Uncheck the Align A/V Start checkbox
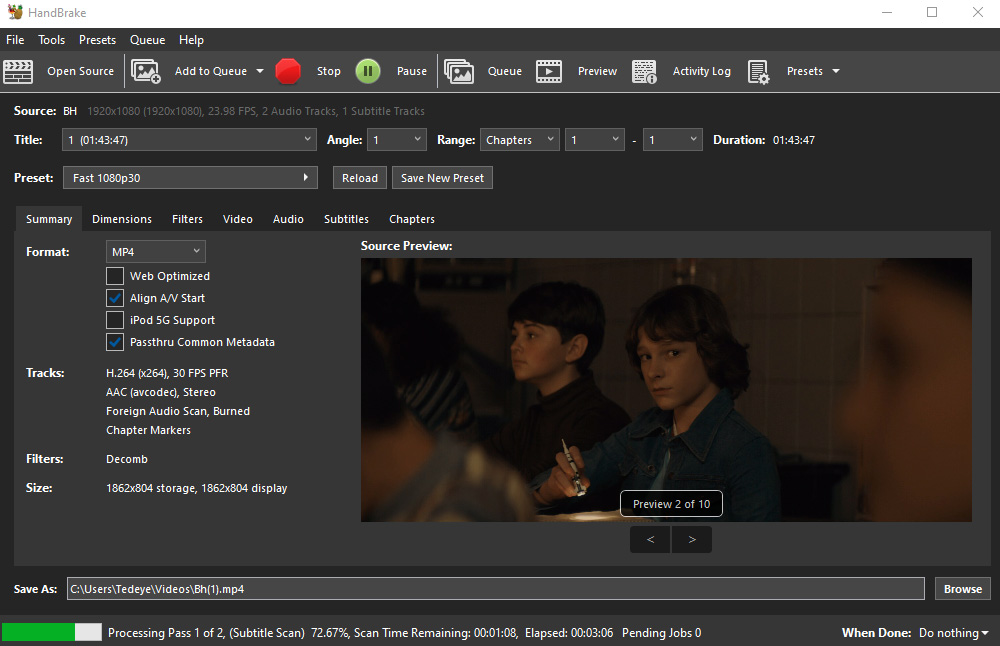 (115, 298)
